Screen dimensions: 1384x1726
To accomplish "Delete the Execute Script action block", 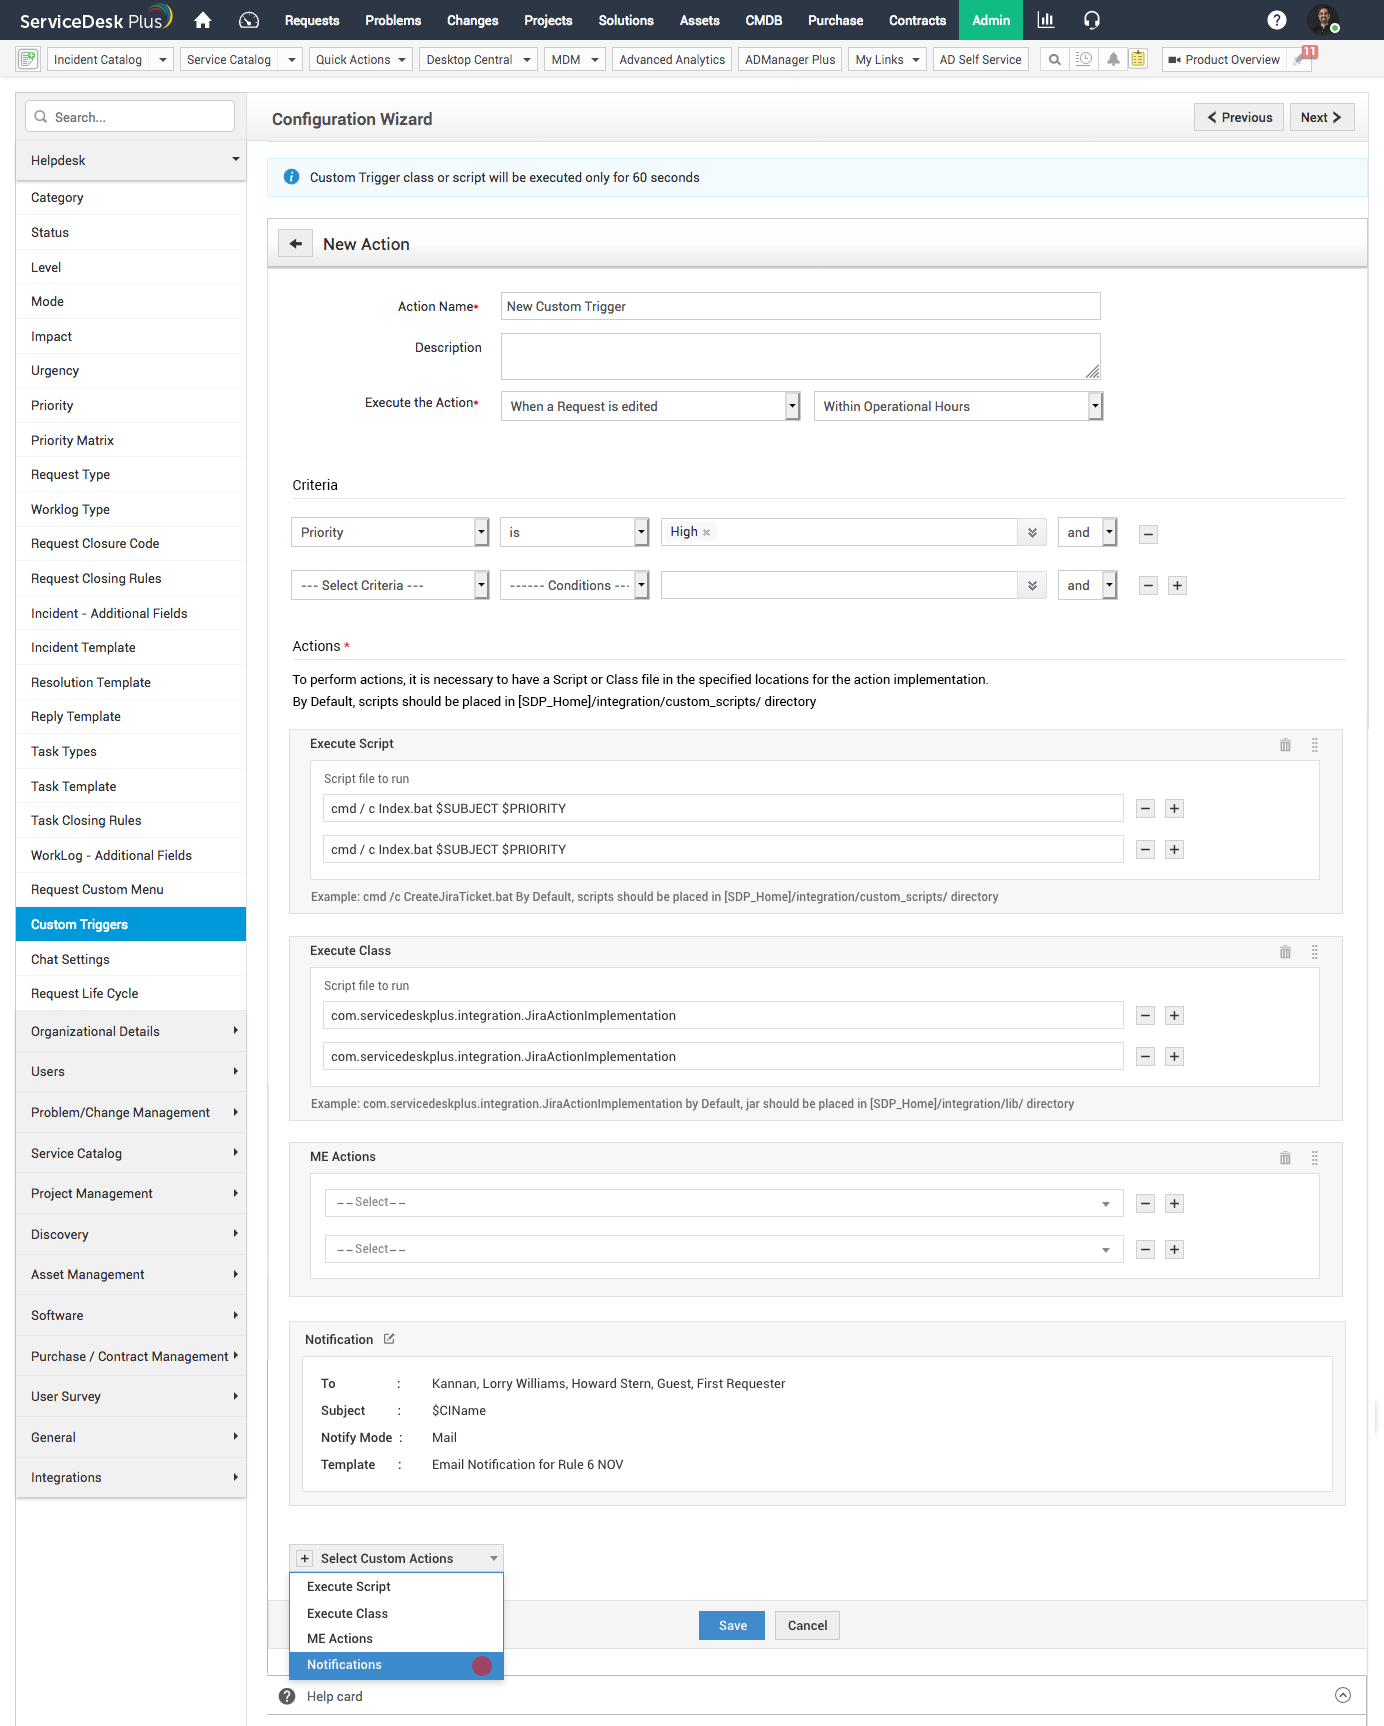I will (x=1285, y=745).
